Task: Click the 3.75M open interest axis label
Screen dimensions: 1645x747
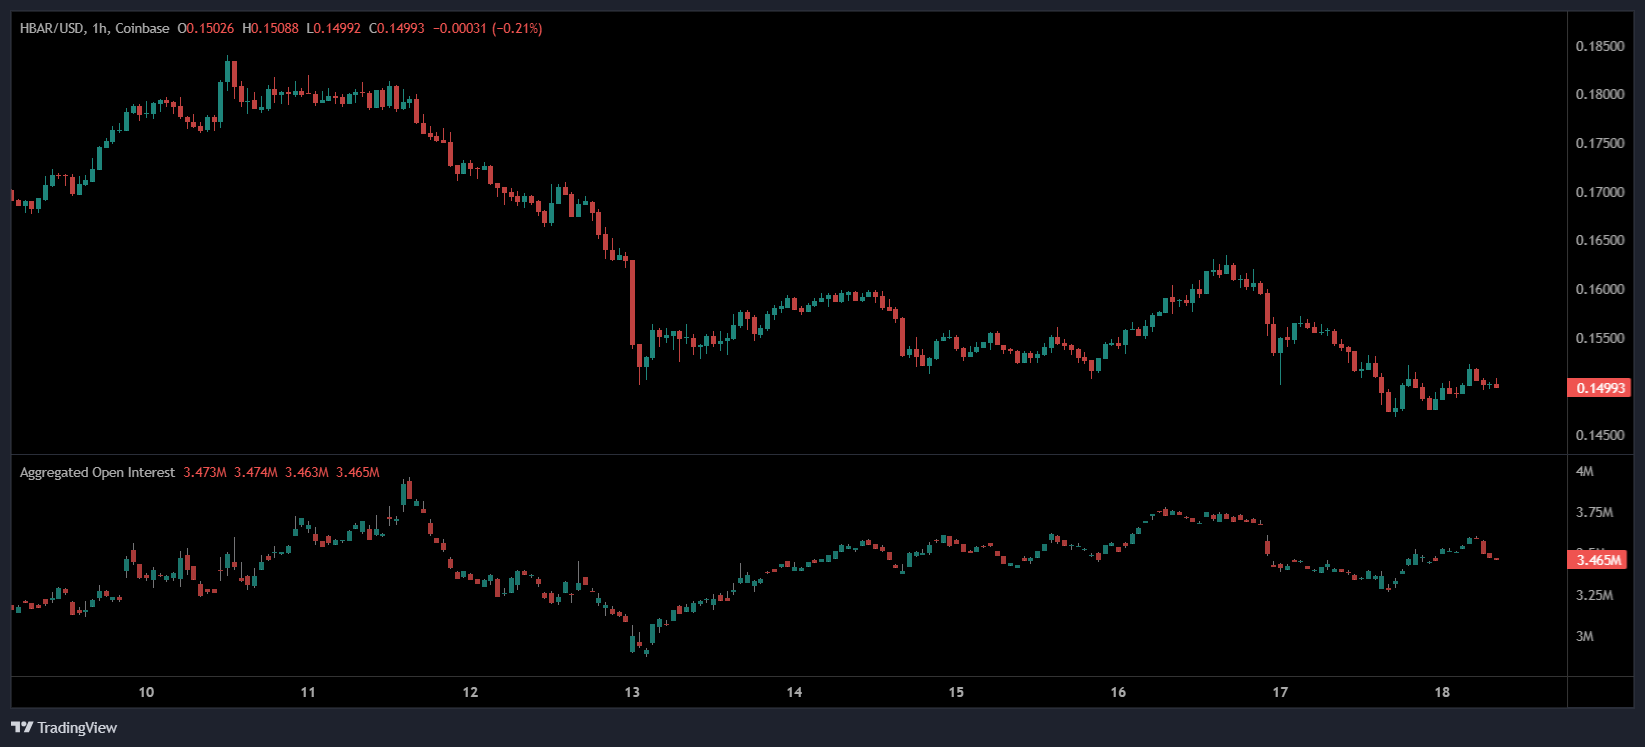Action: [1594, 512]
